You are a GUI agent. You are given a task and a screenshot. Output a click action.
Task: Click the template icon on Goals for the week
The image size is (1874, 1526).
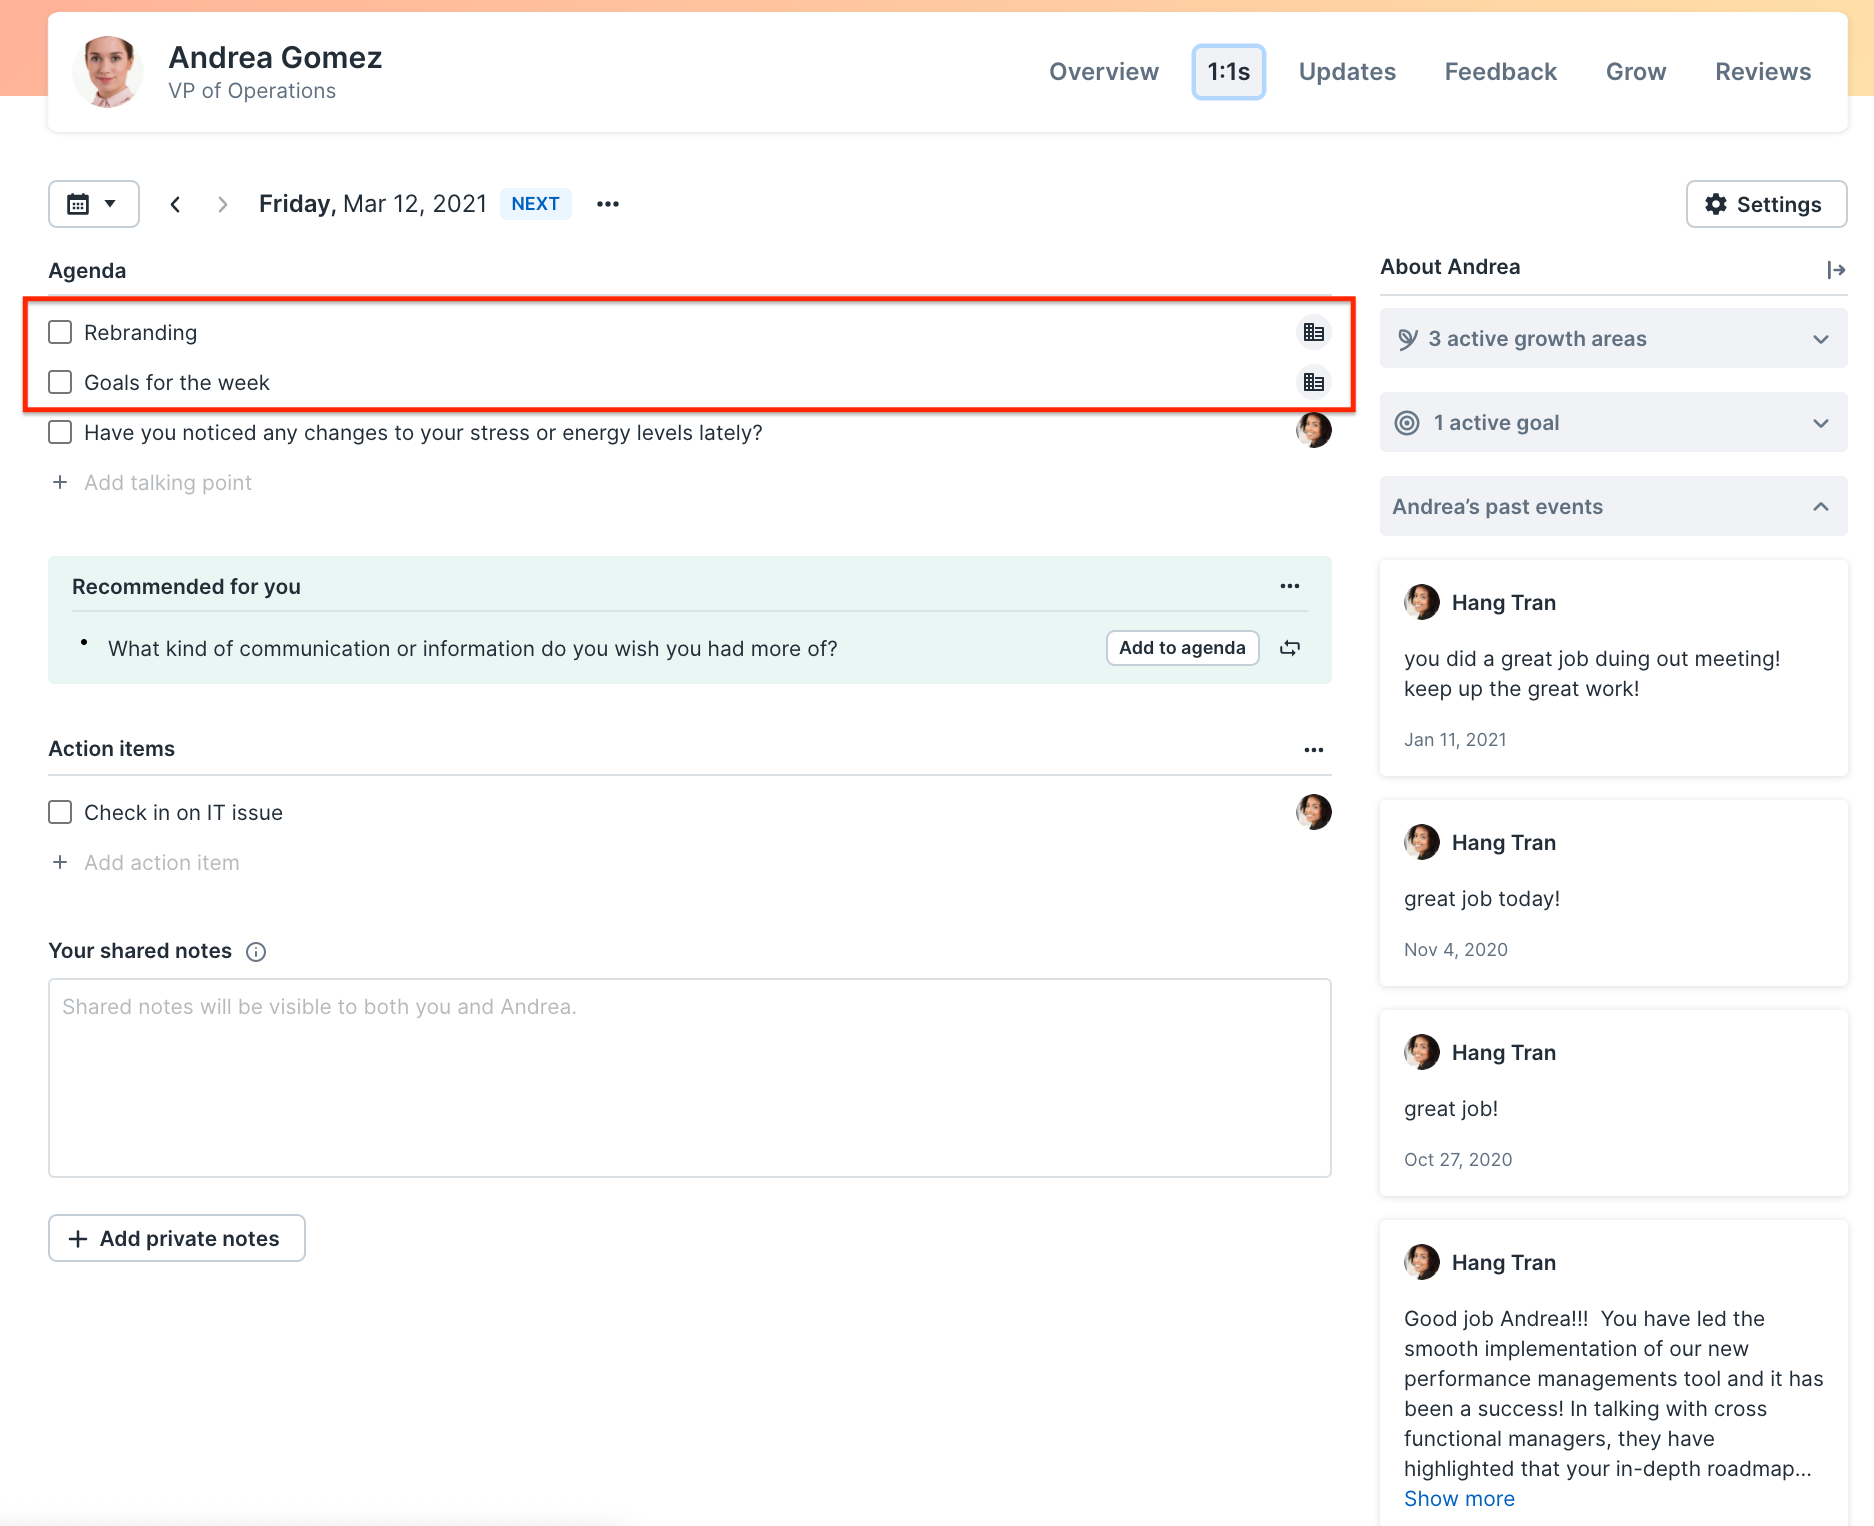pos(1314,382)
